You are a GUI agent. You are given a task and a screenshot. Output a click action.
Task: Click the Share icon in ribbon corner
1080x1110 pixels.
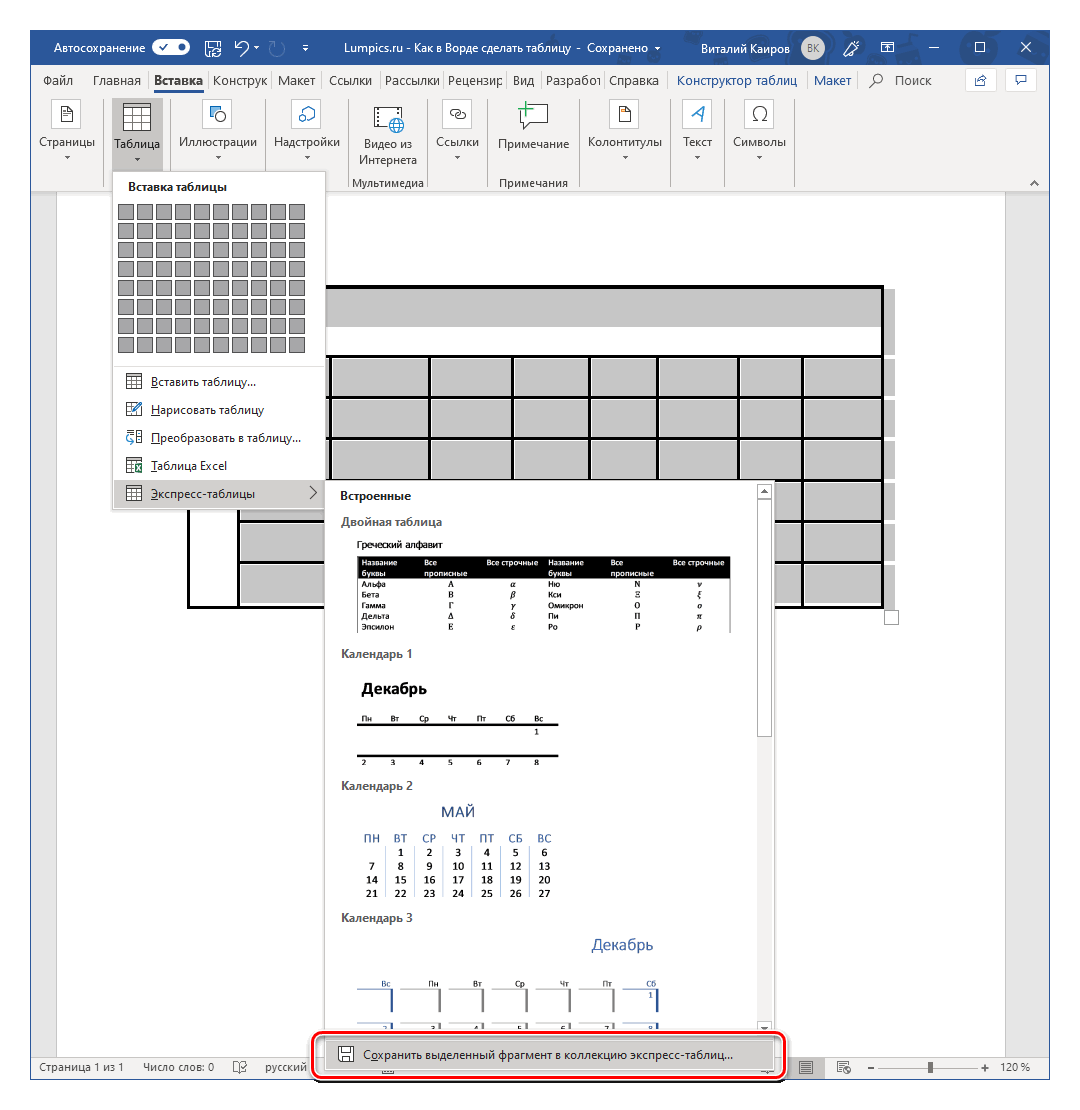(x=981, y=80)
